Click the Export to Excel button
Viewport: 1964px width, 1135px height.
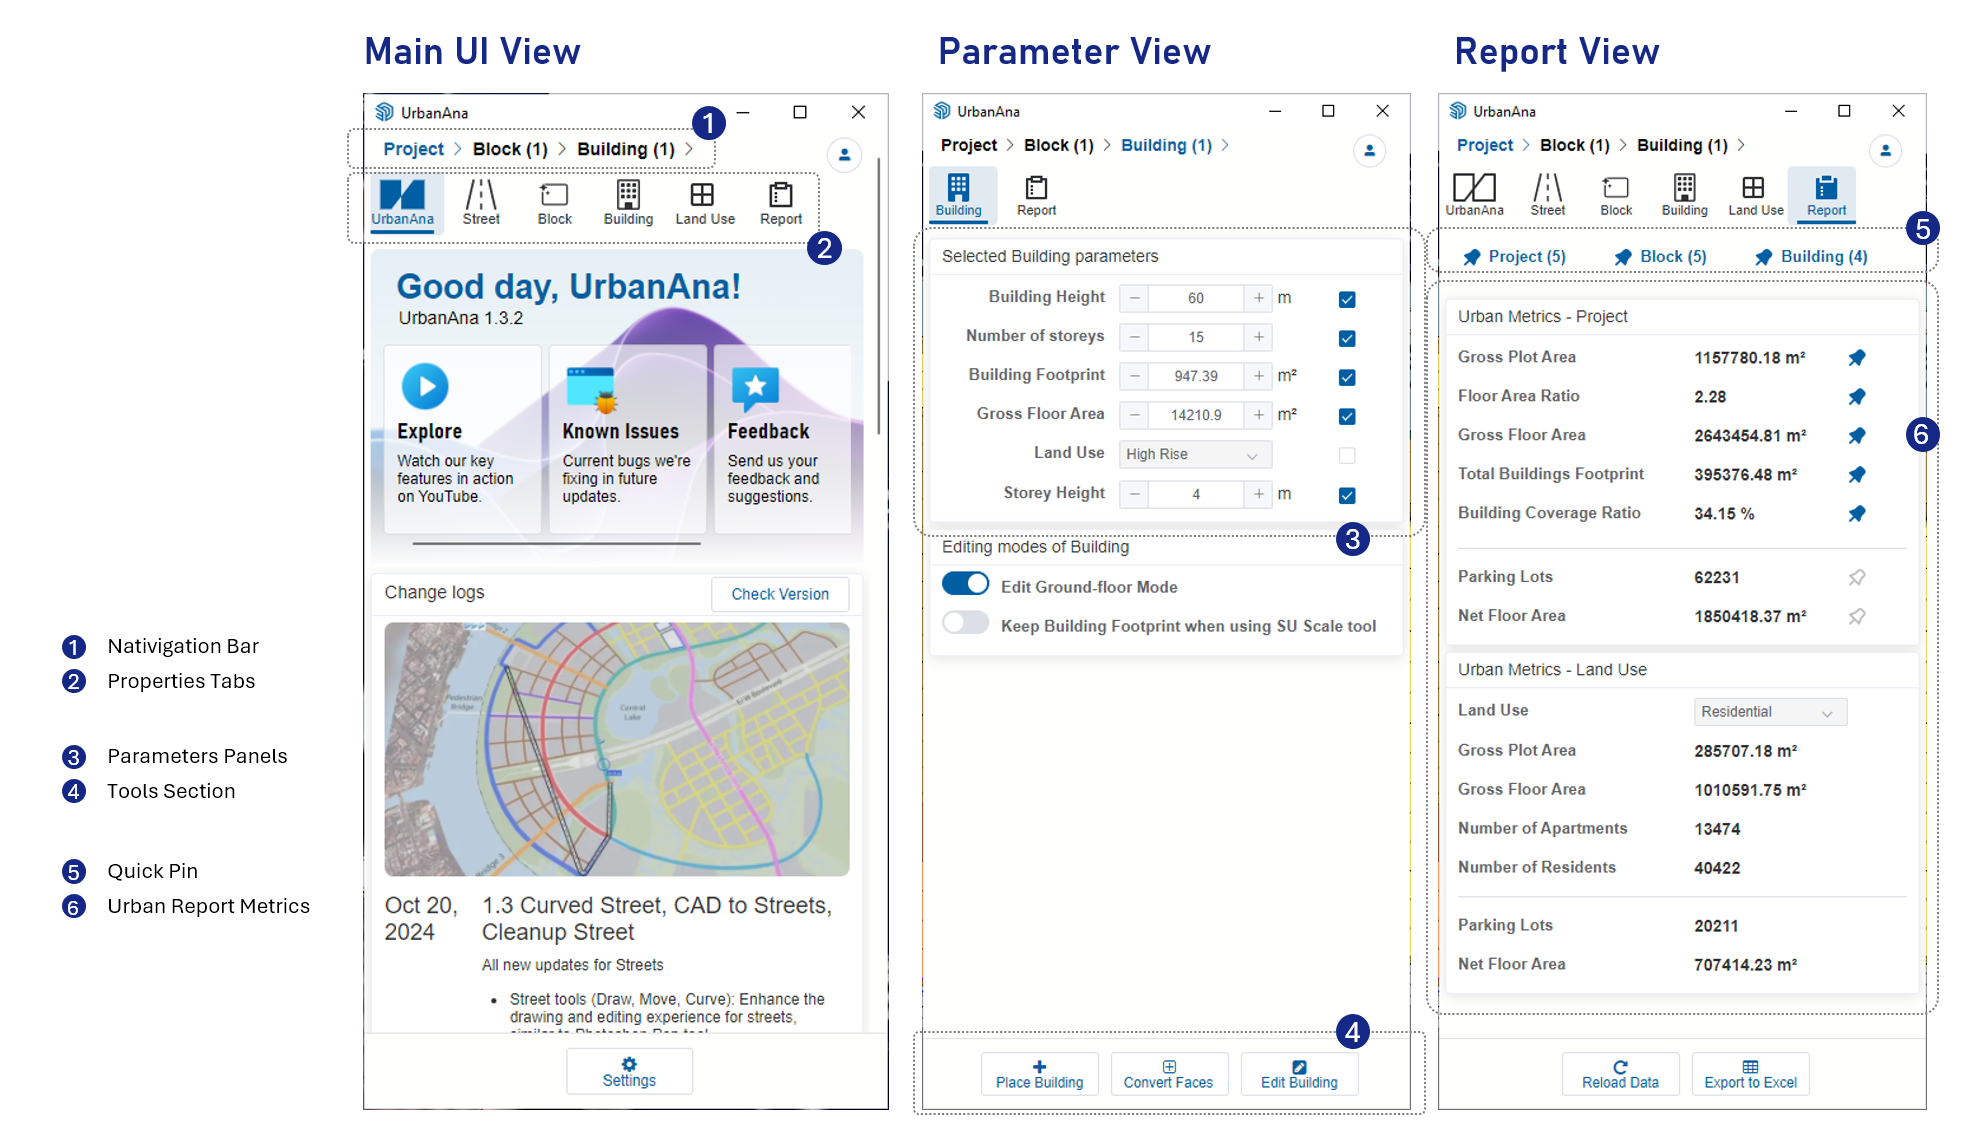point(1750,1074)
